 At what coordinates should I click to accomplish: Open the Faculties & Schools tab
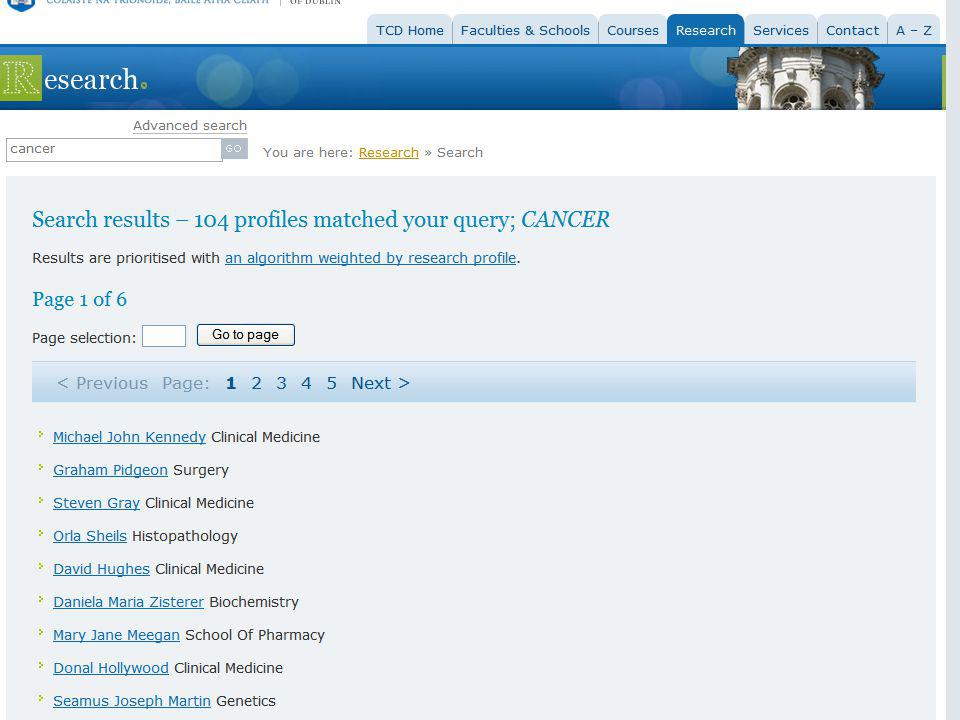(x=525, y=30)
